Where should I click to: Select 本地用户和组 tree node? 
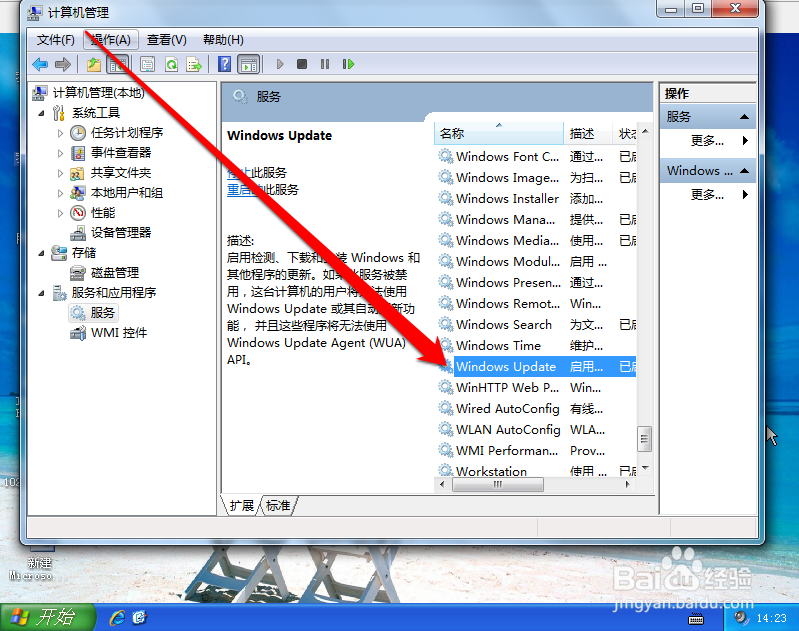pyautogui.click(x=127, y=193)
